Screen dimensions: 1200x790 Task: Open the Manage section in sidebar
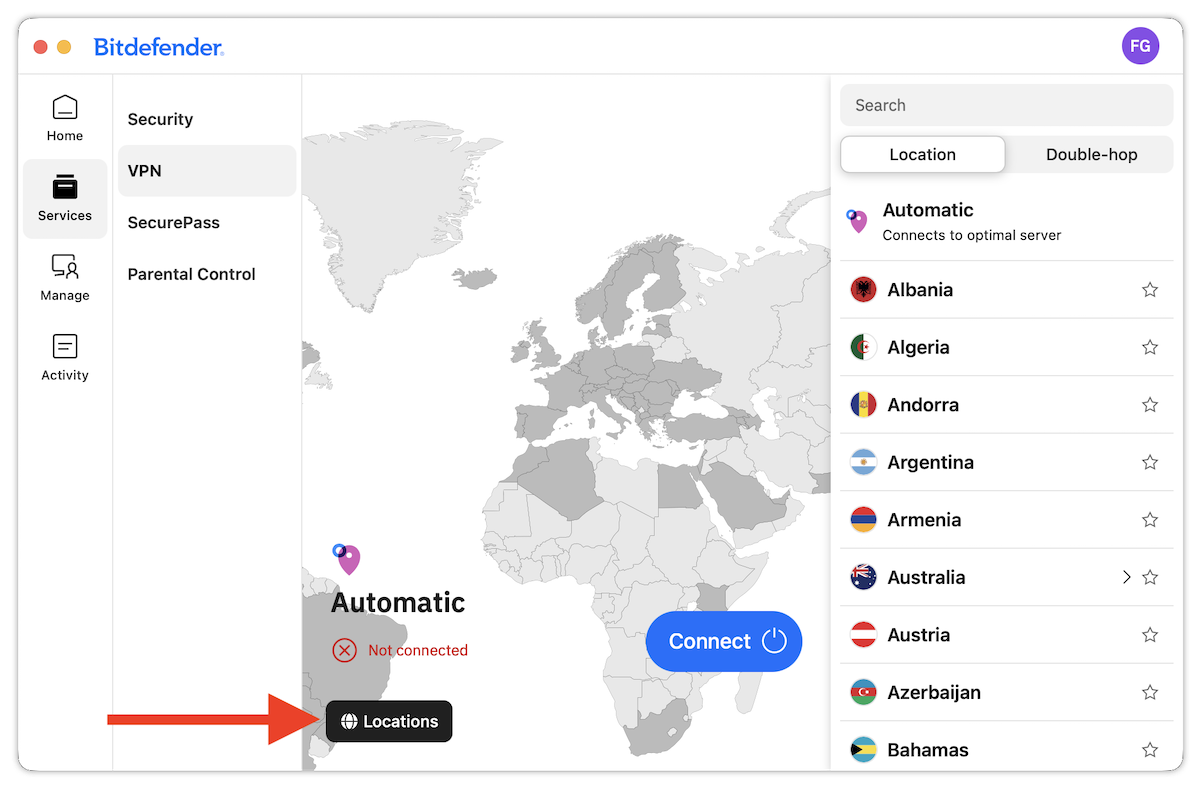(x=65, y=279)
